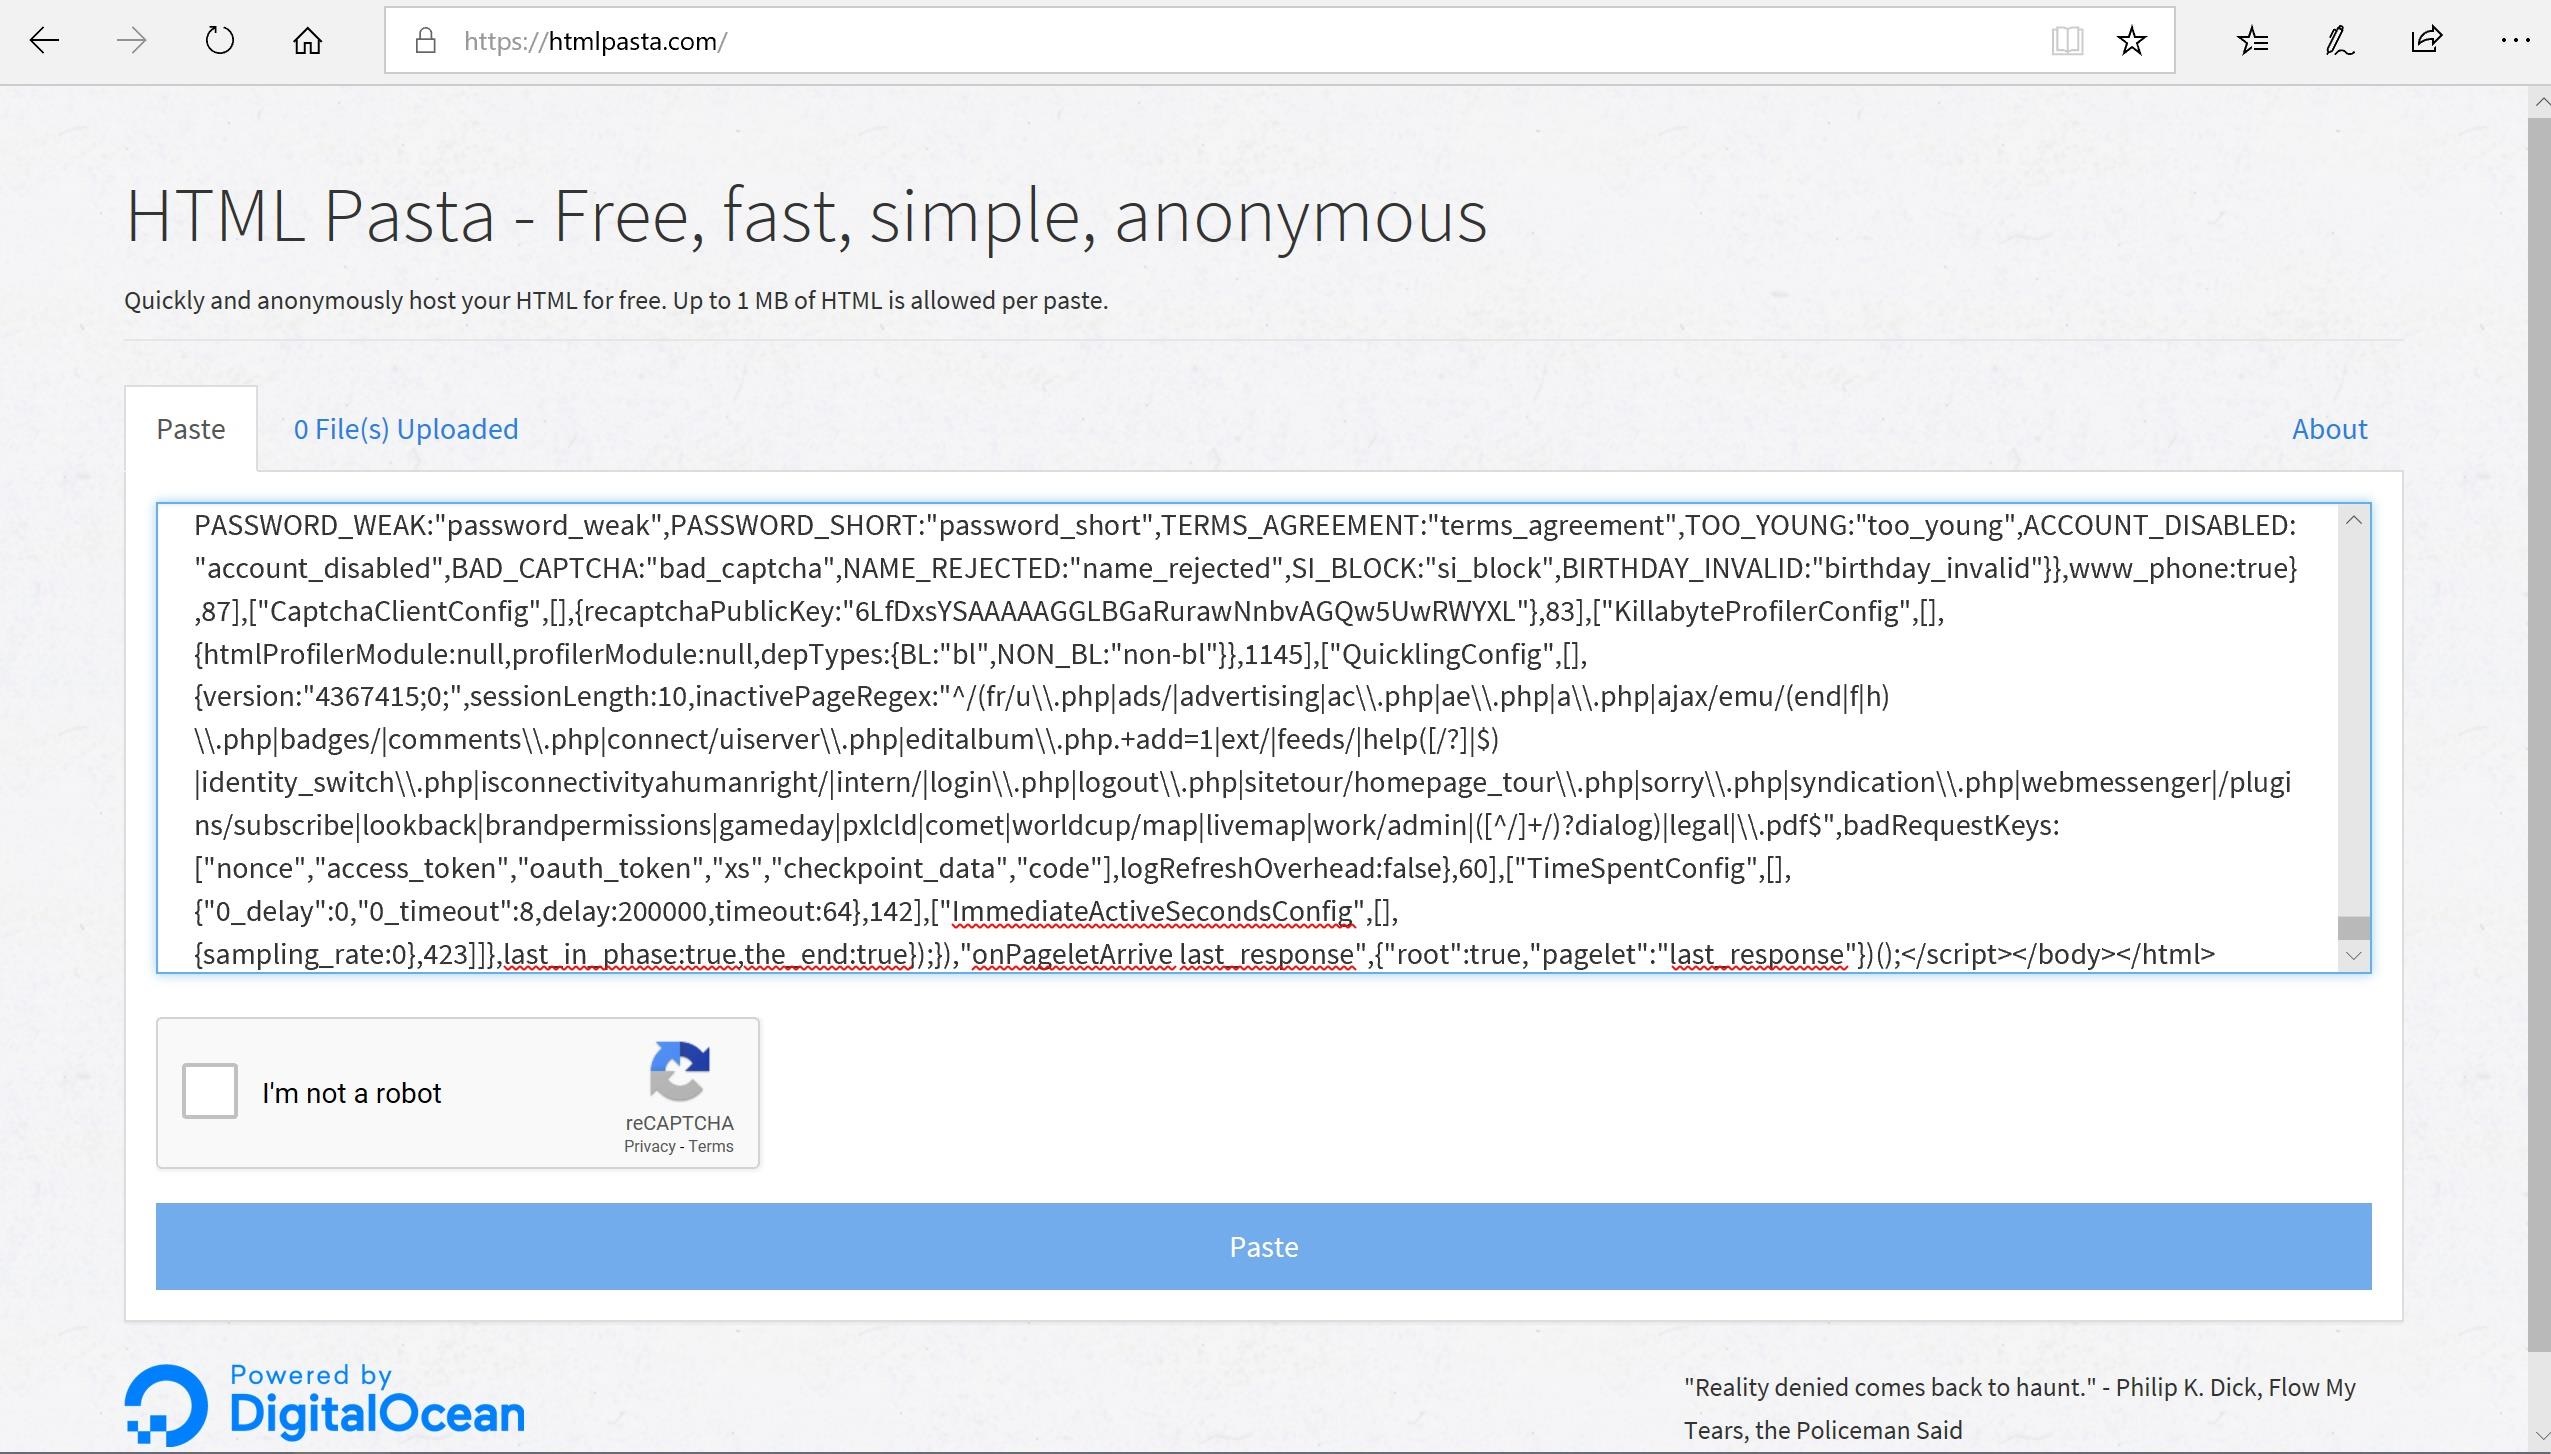Open the browser home page

(x=307, y=41)
